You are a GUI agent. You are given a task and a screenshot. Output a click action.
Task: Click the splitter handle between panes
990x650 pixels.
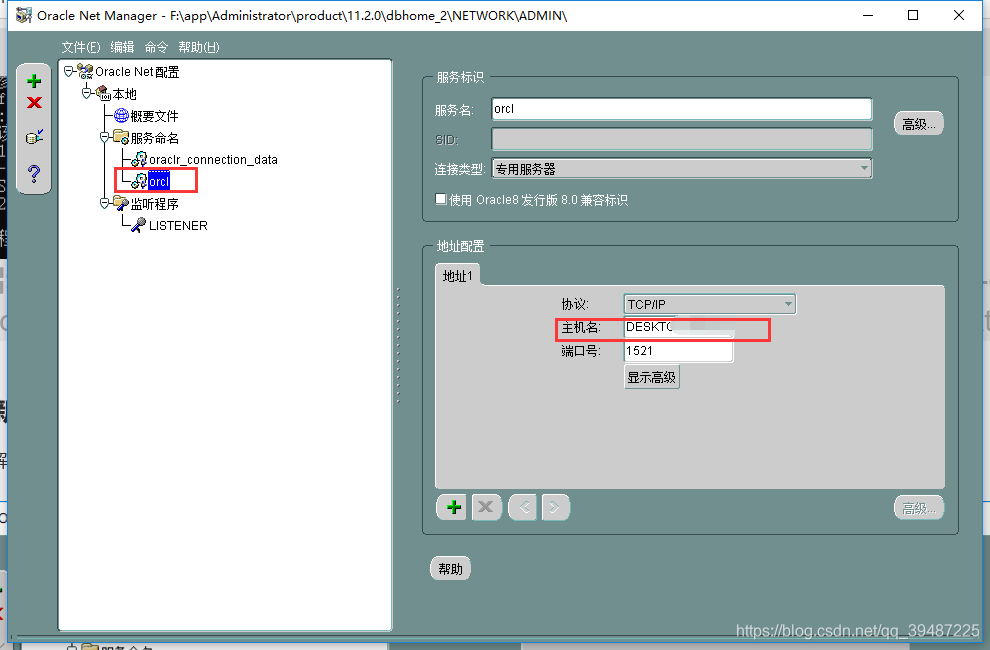(398, 345)
